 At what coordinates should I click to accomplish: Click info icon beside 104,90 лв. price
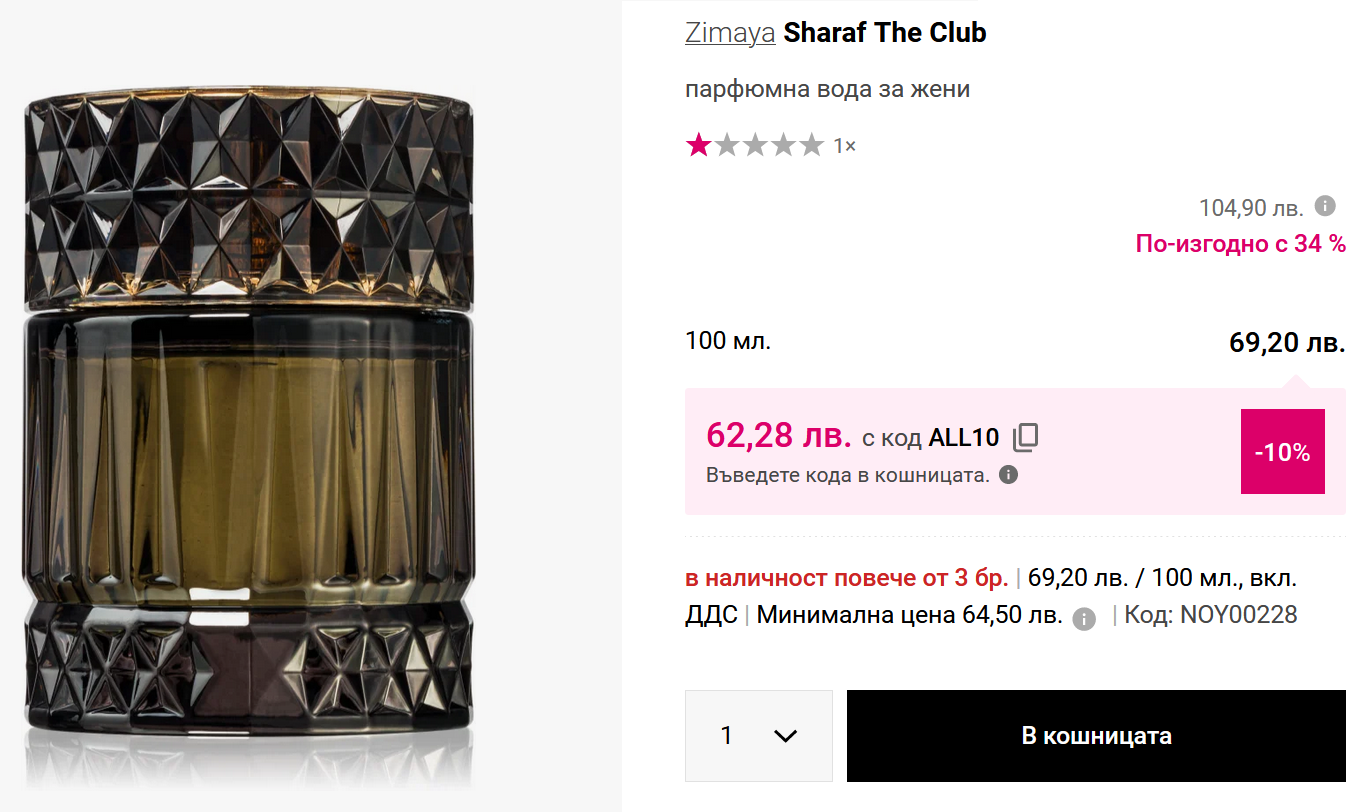[x=1325, y=206]
